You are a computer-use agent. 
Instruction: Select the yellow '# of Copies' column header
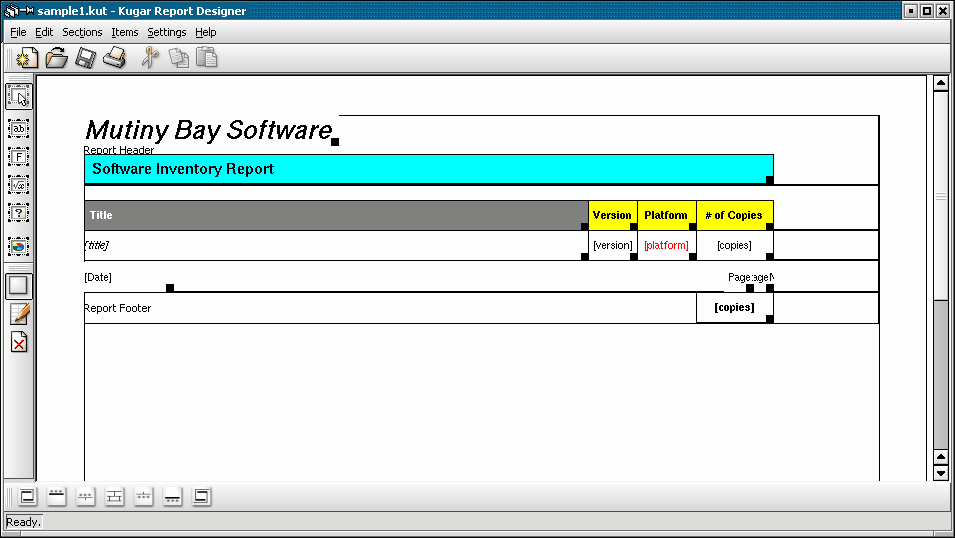tap(735, 215)
